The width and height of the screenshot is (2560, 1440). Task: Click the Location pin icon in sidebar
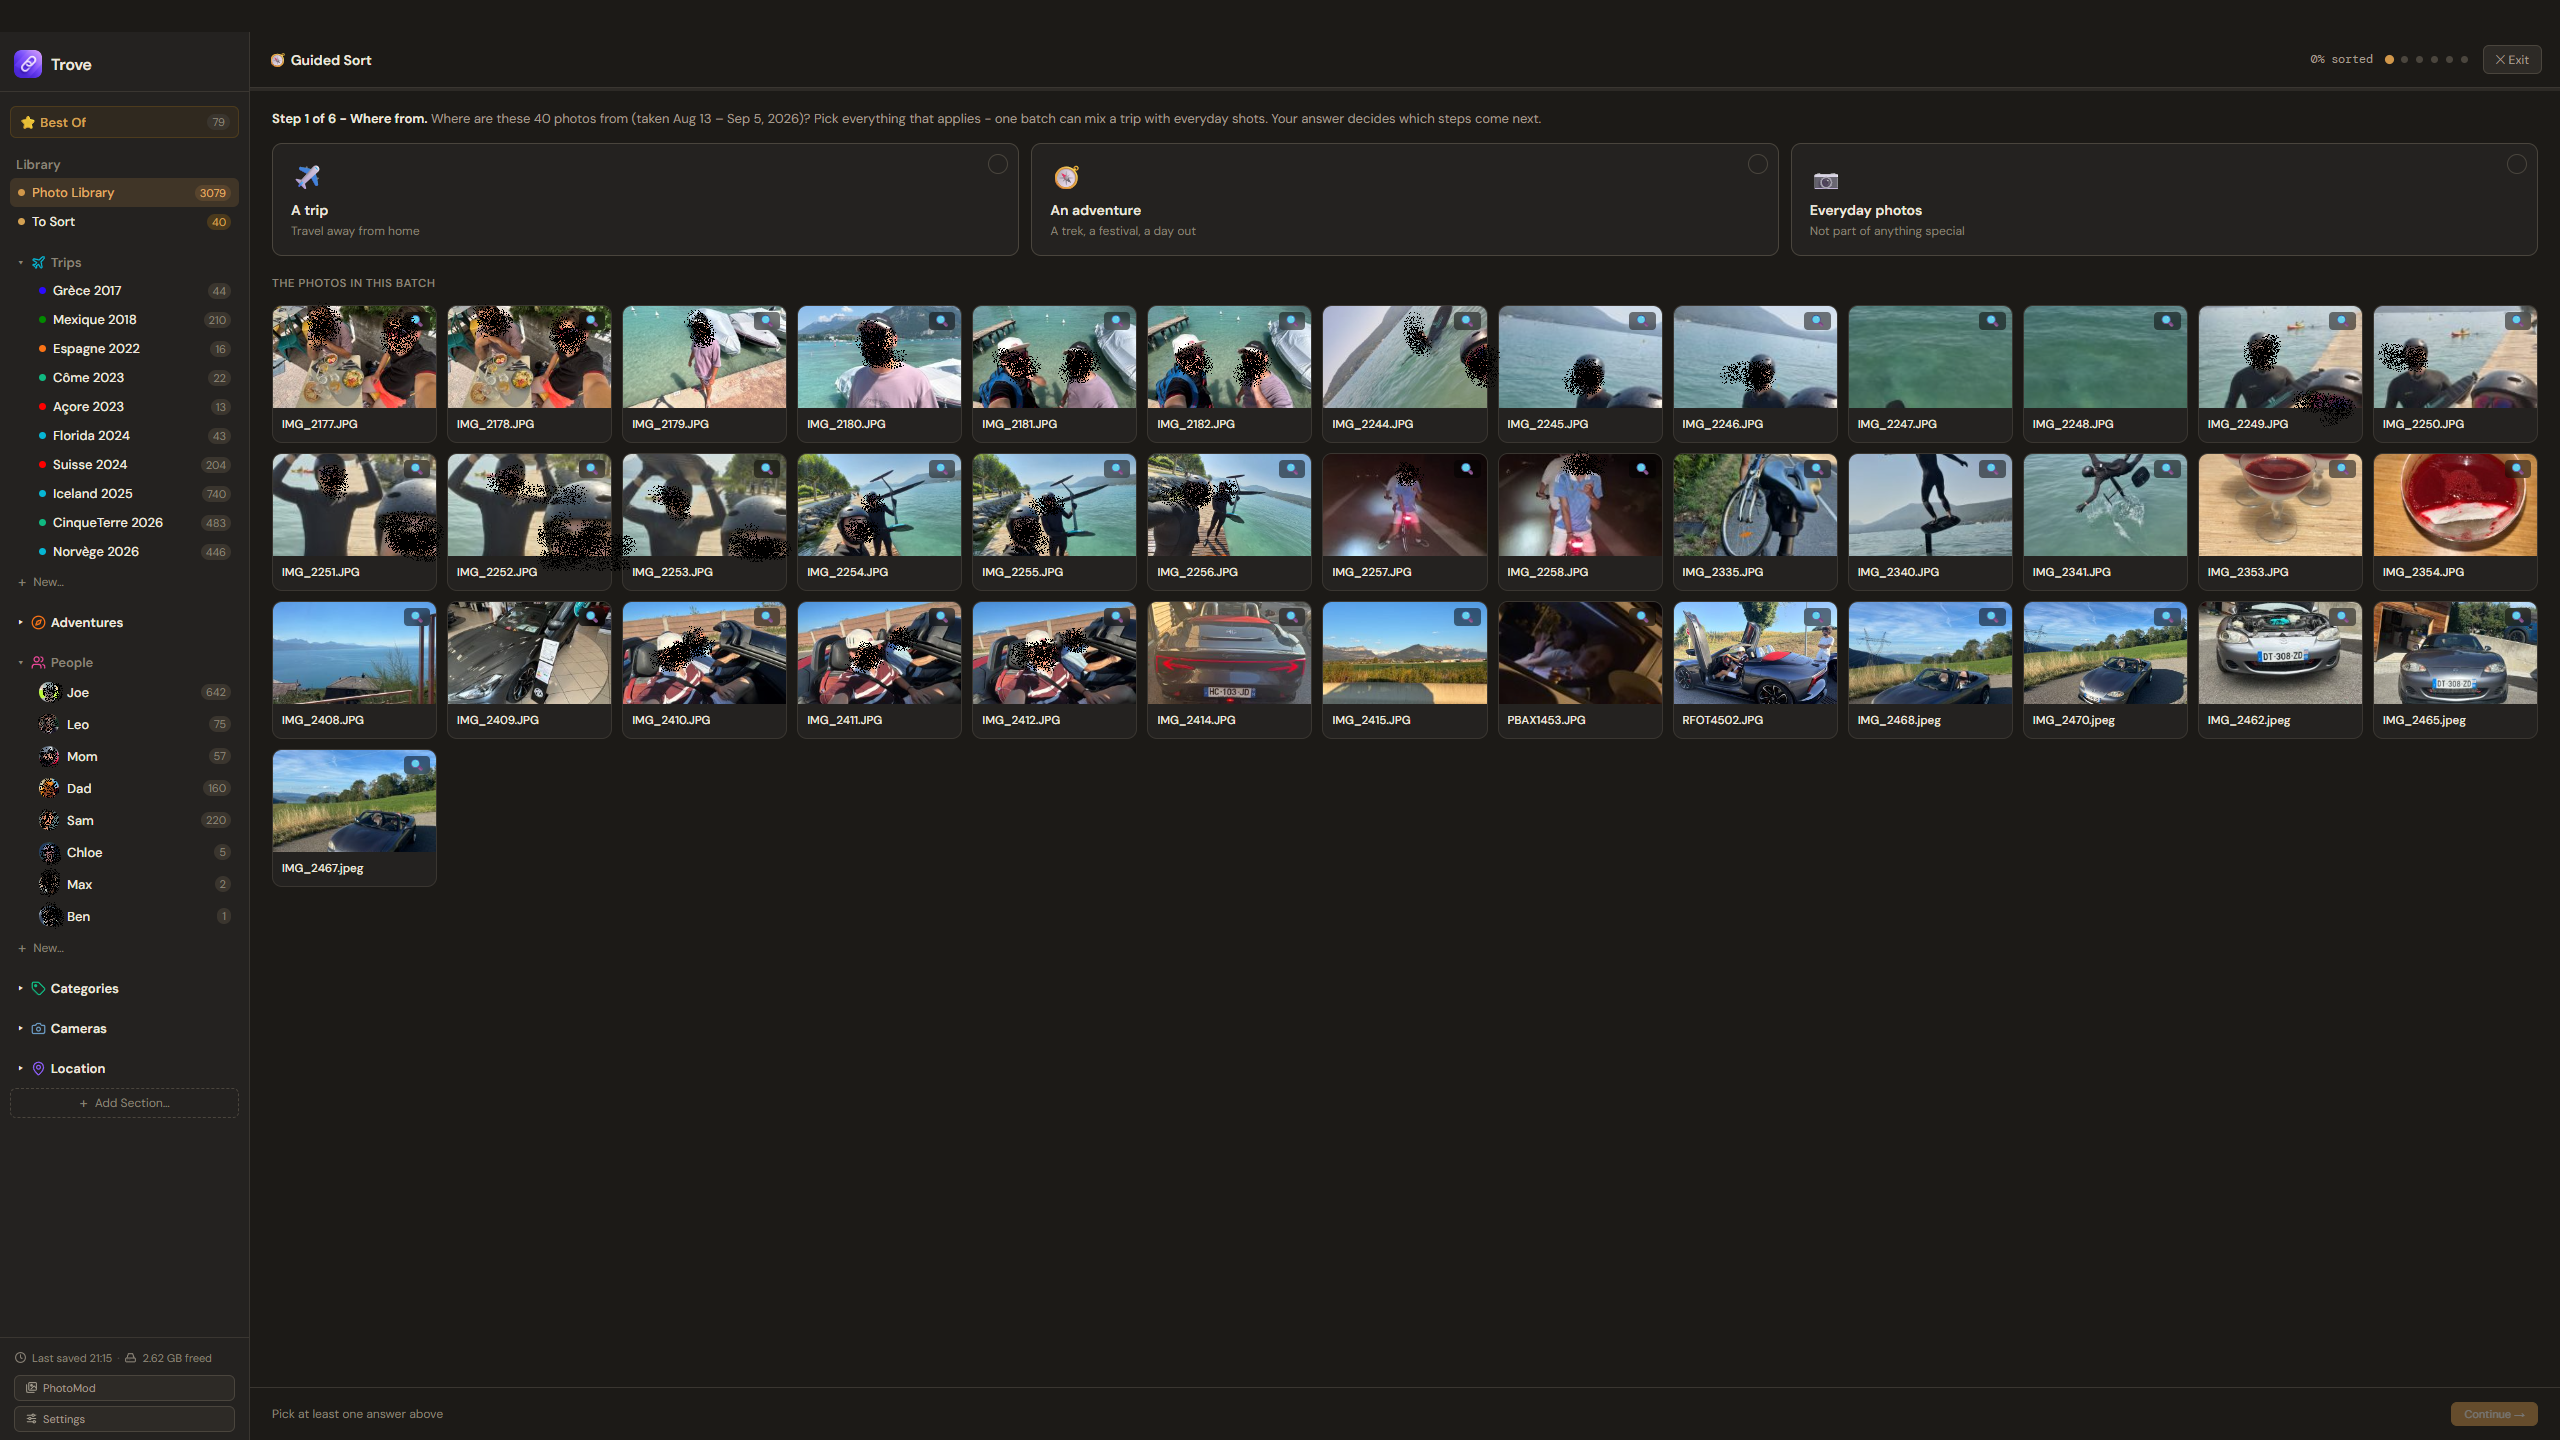[38, 1068]
